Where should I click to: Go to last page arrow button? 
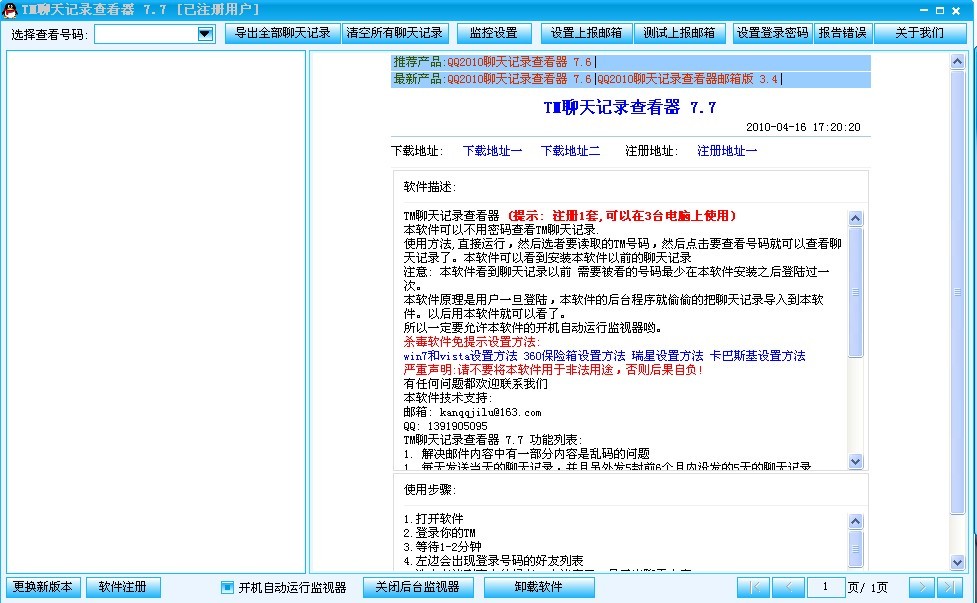pyautogui.click(x=950, y=587)
